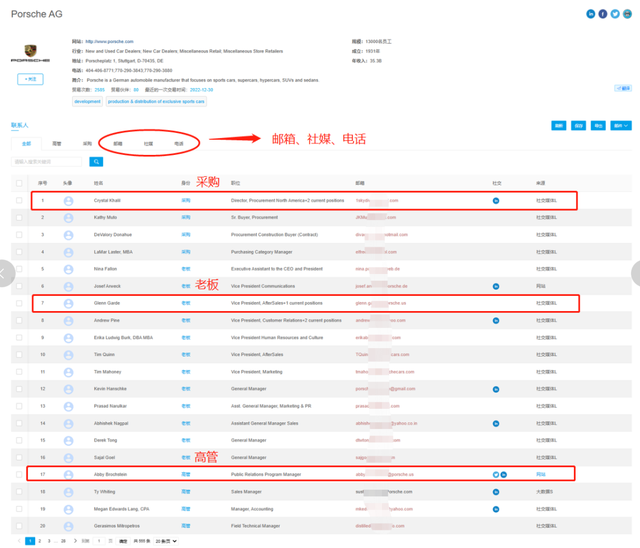
Task: Open the items-per-page dropdown
Action: 166,541
